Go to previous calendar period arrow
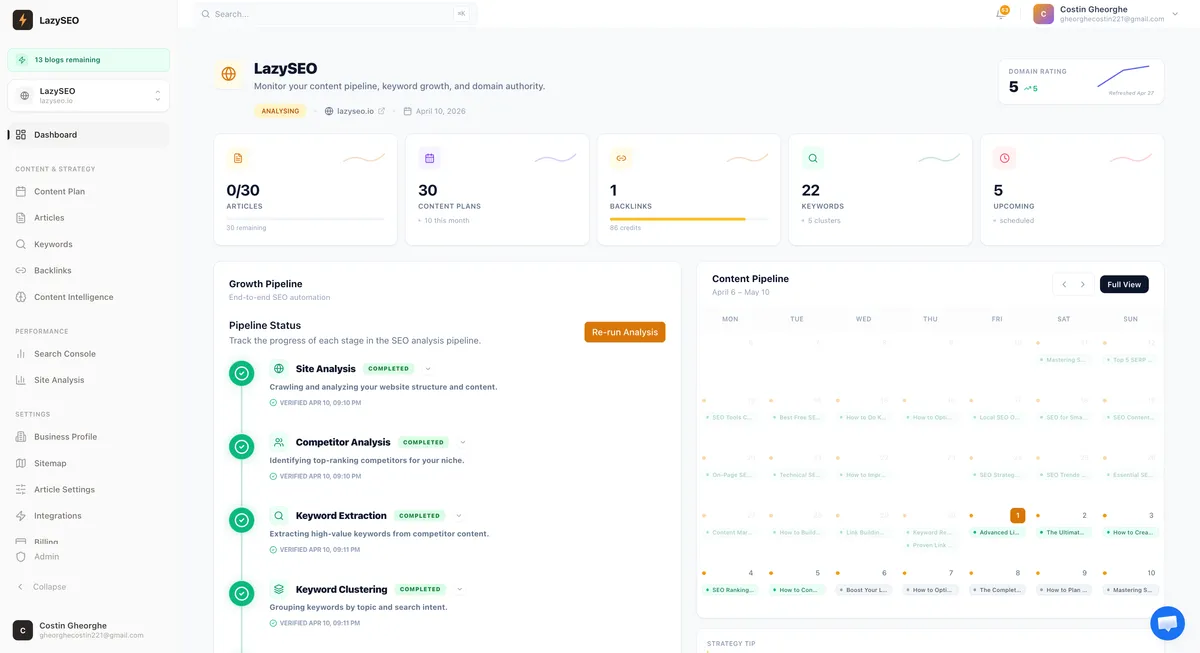The height and width of the screenshot is (653, 1200). click(1064, 285)
